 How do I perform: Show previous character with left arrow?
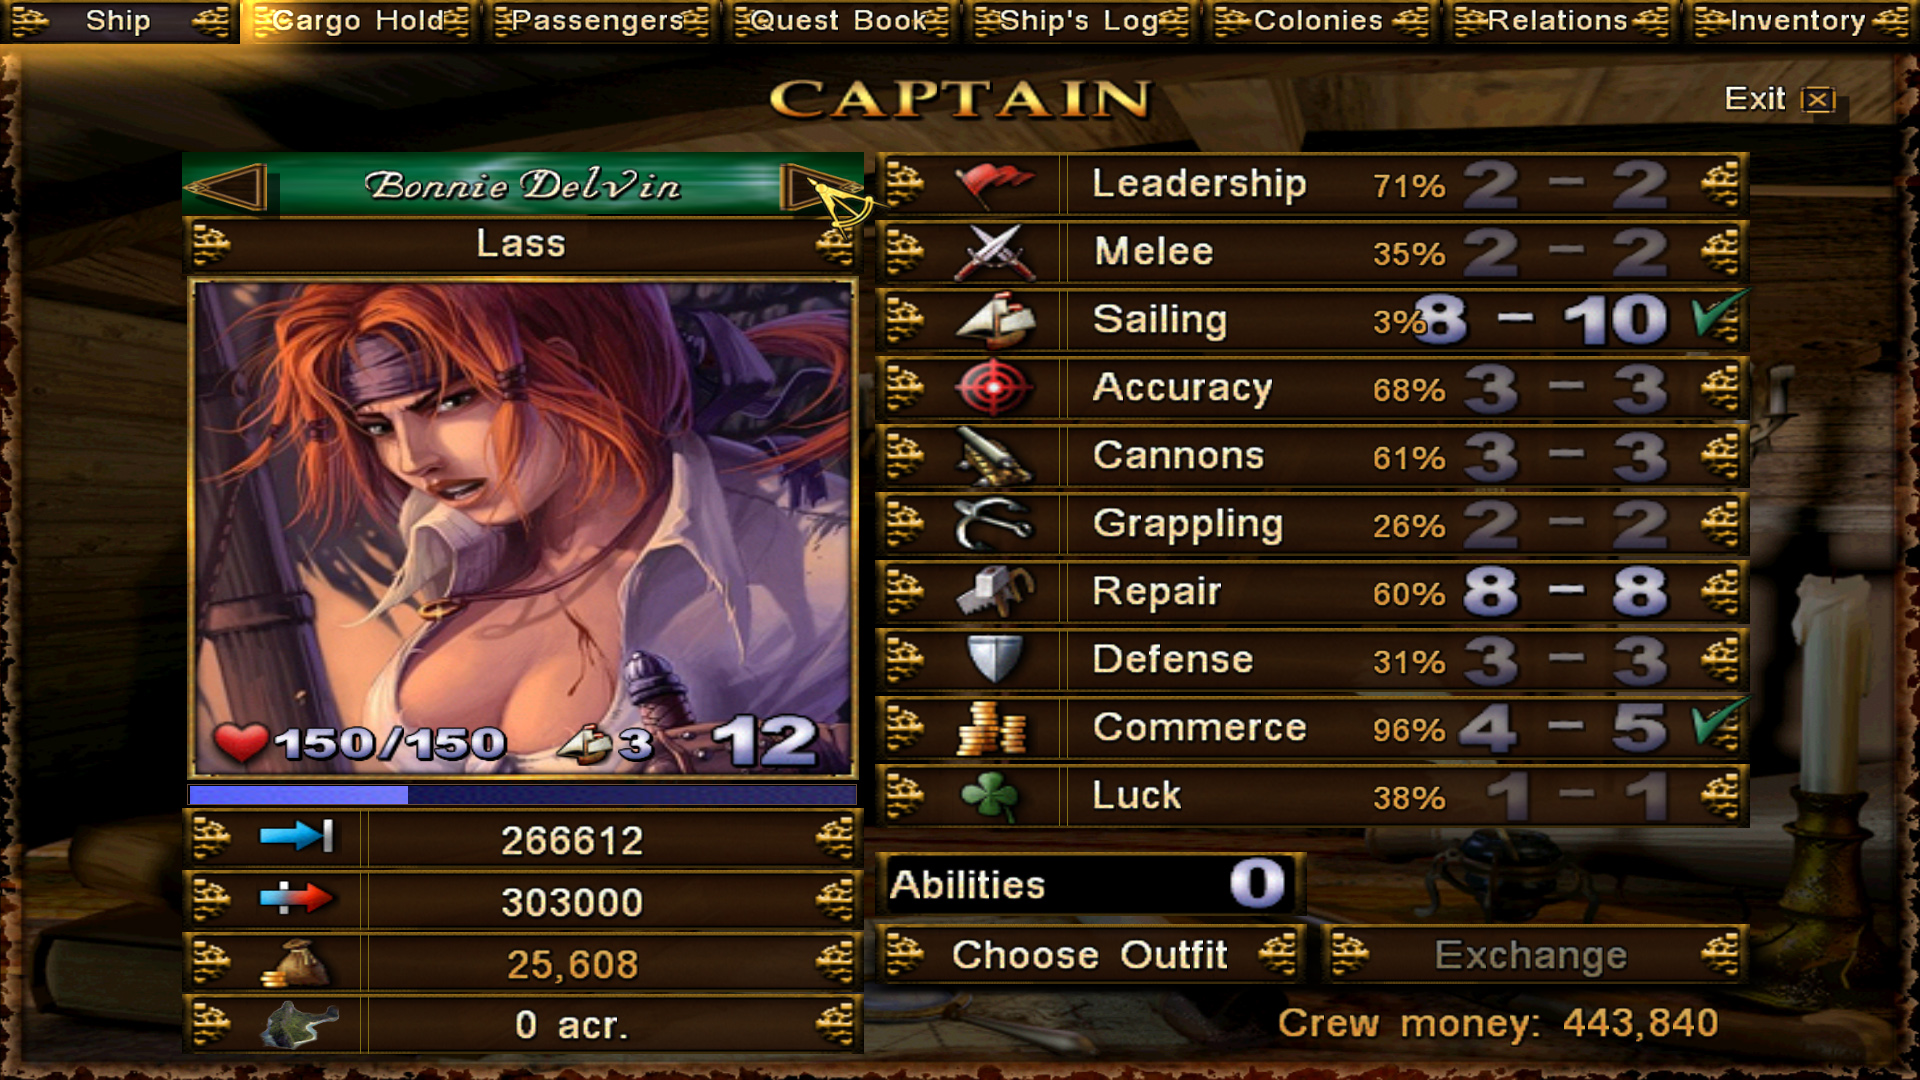tap(228, 186)
